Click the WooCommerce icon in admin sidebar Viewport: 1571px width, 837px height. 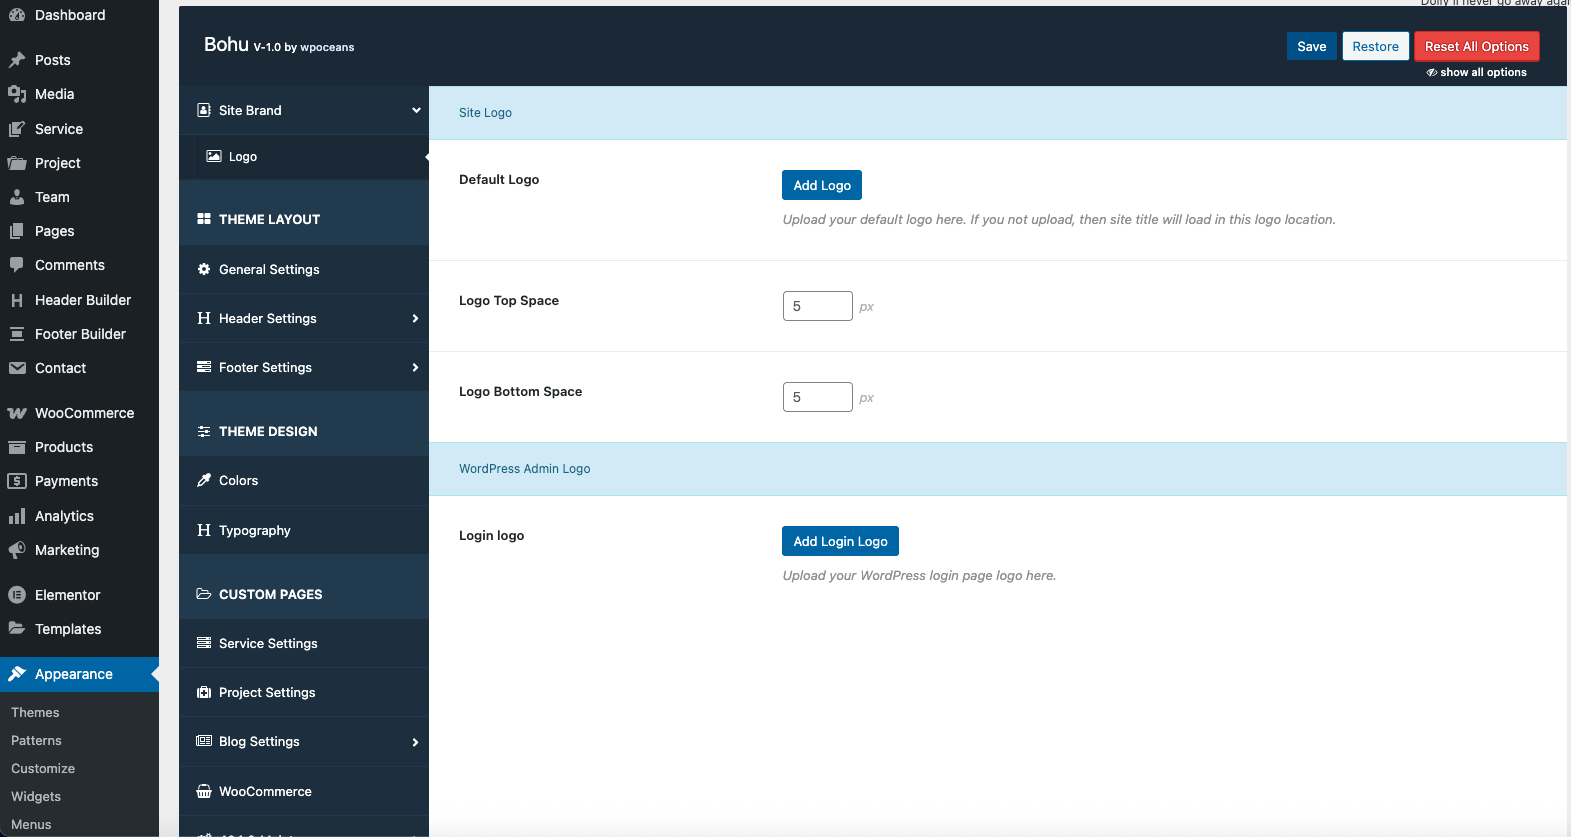(x=17, y=413)
